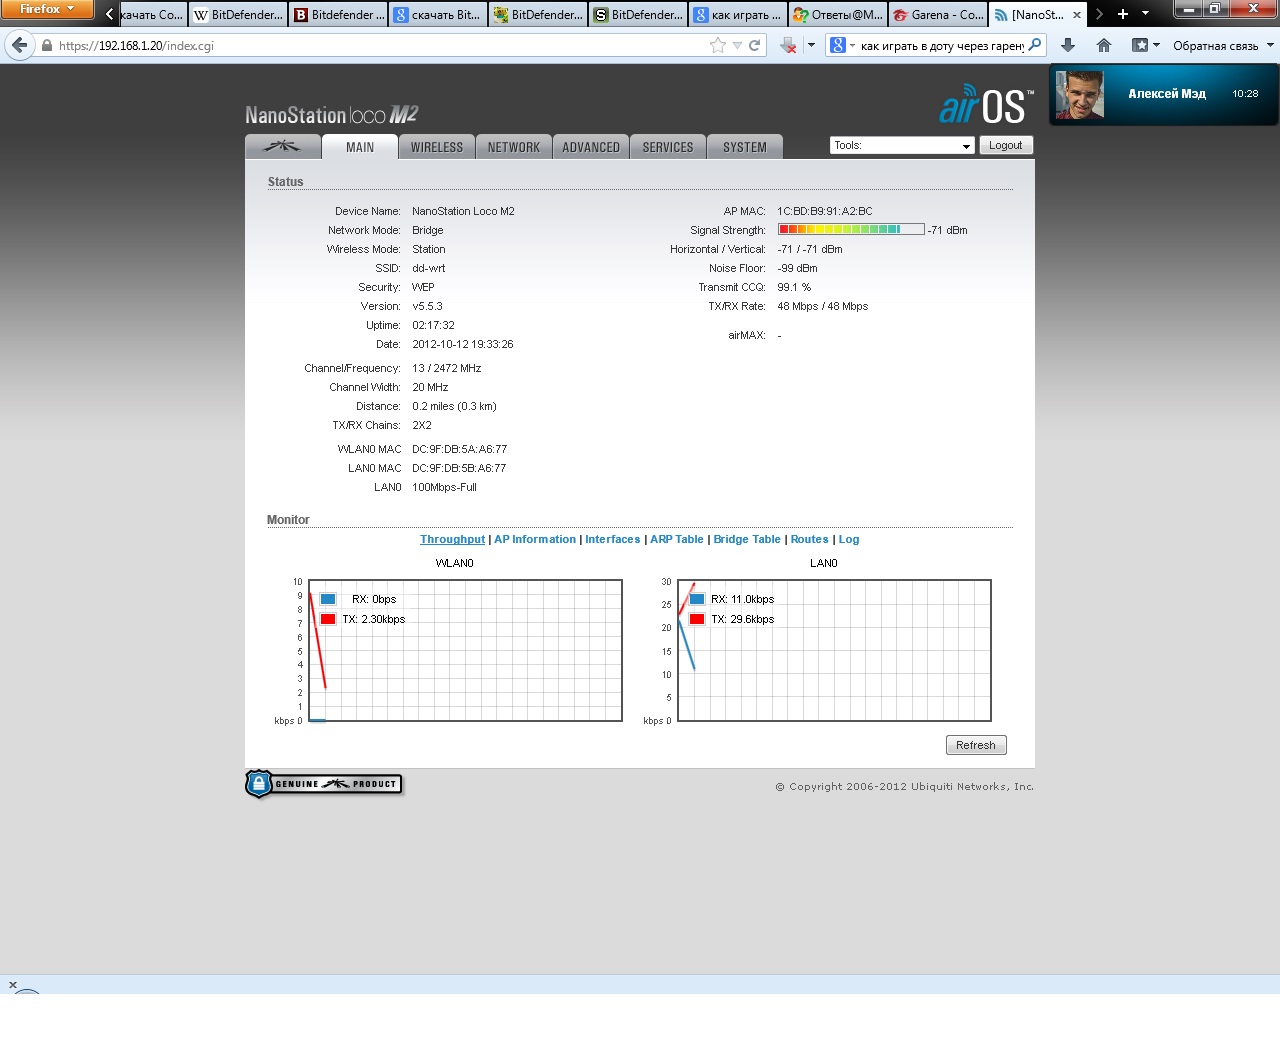The width and height of the screenshot is (1280, 1045).
Task: Click the 13 / 2472 MHz frequency value
Action: [447, 368]
